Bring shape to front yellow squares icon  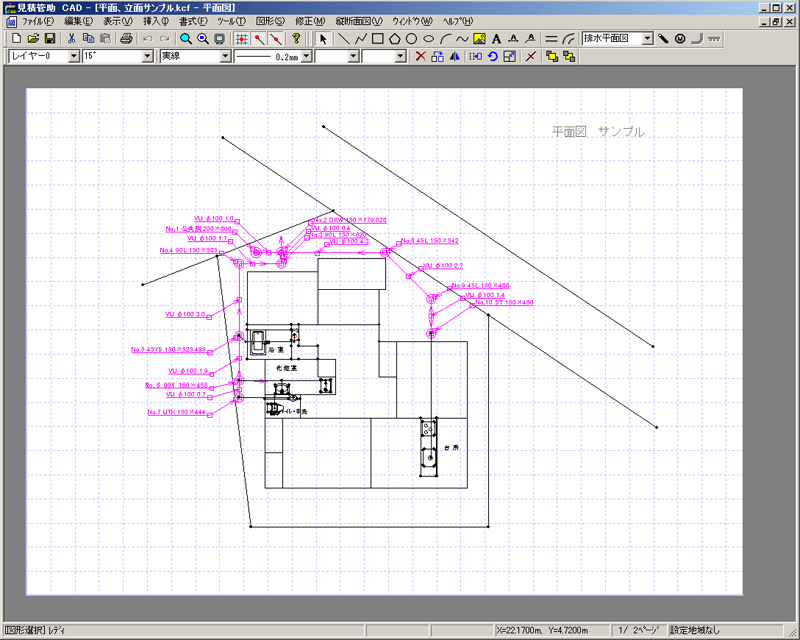click(x=552, y=56)
